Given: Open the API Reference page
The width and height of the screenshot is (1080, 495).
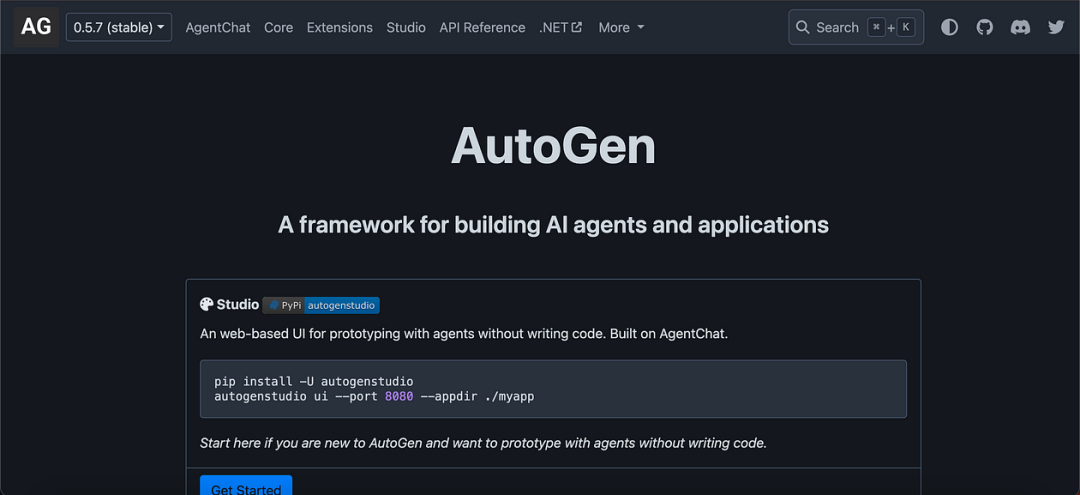Looking at the screenshot, I should pyautogui.click(x=482, y=28).
